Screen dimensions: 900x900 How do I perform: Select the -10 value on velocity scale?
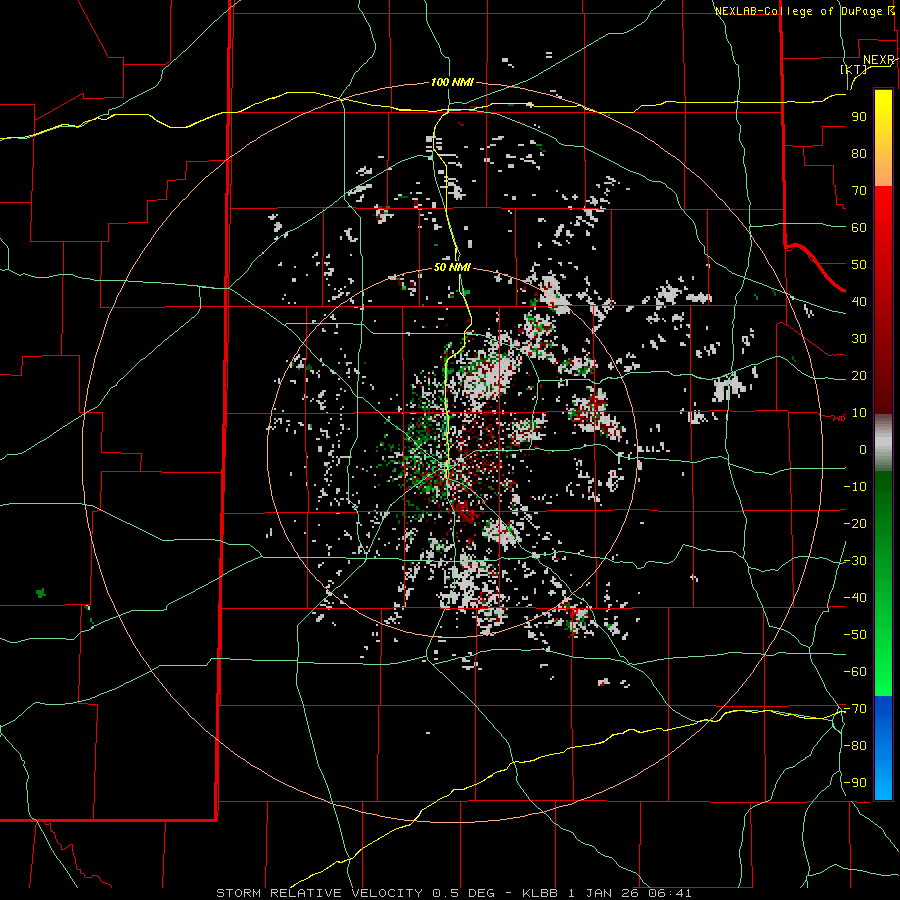[855, 487]
